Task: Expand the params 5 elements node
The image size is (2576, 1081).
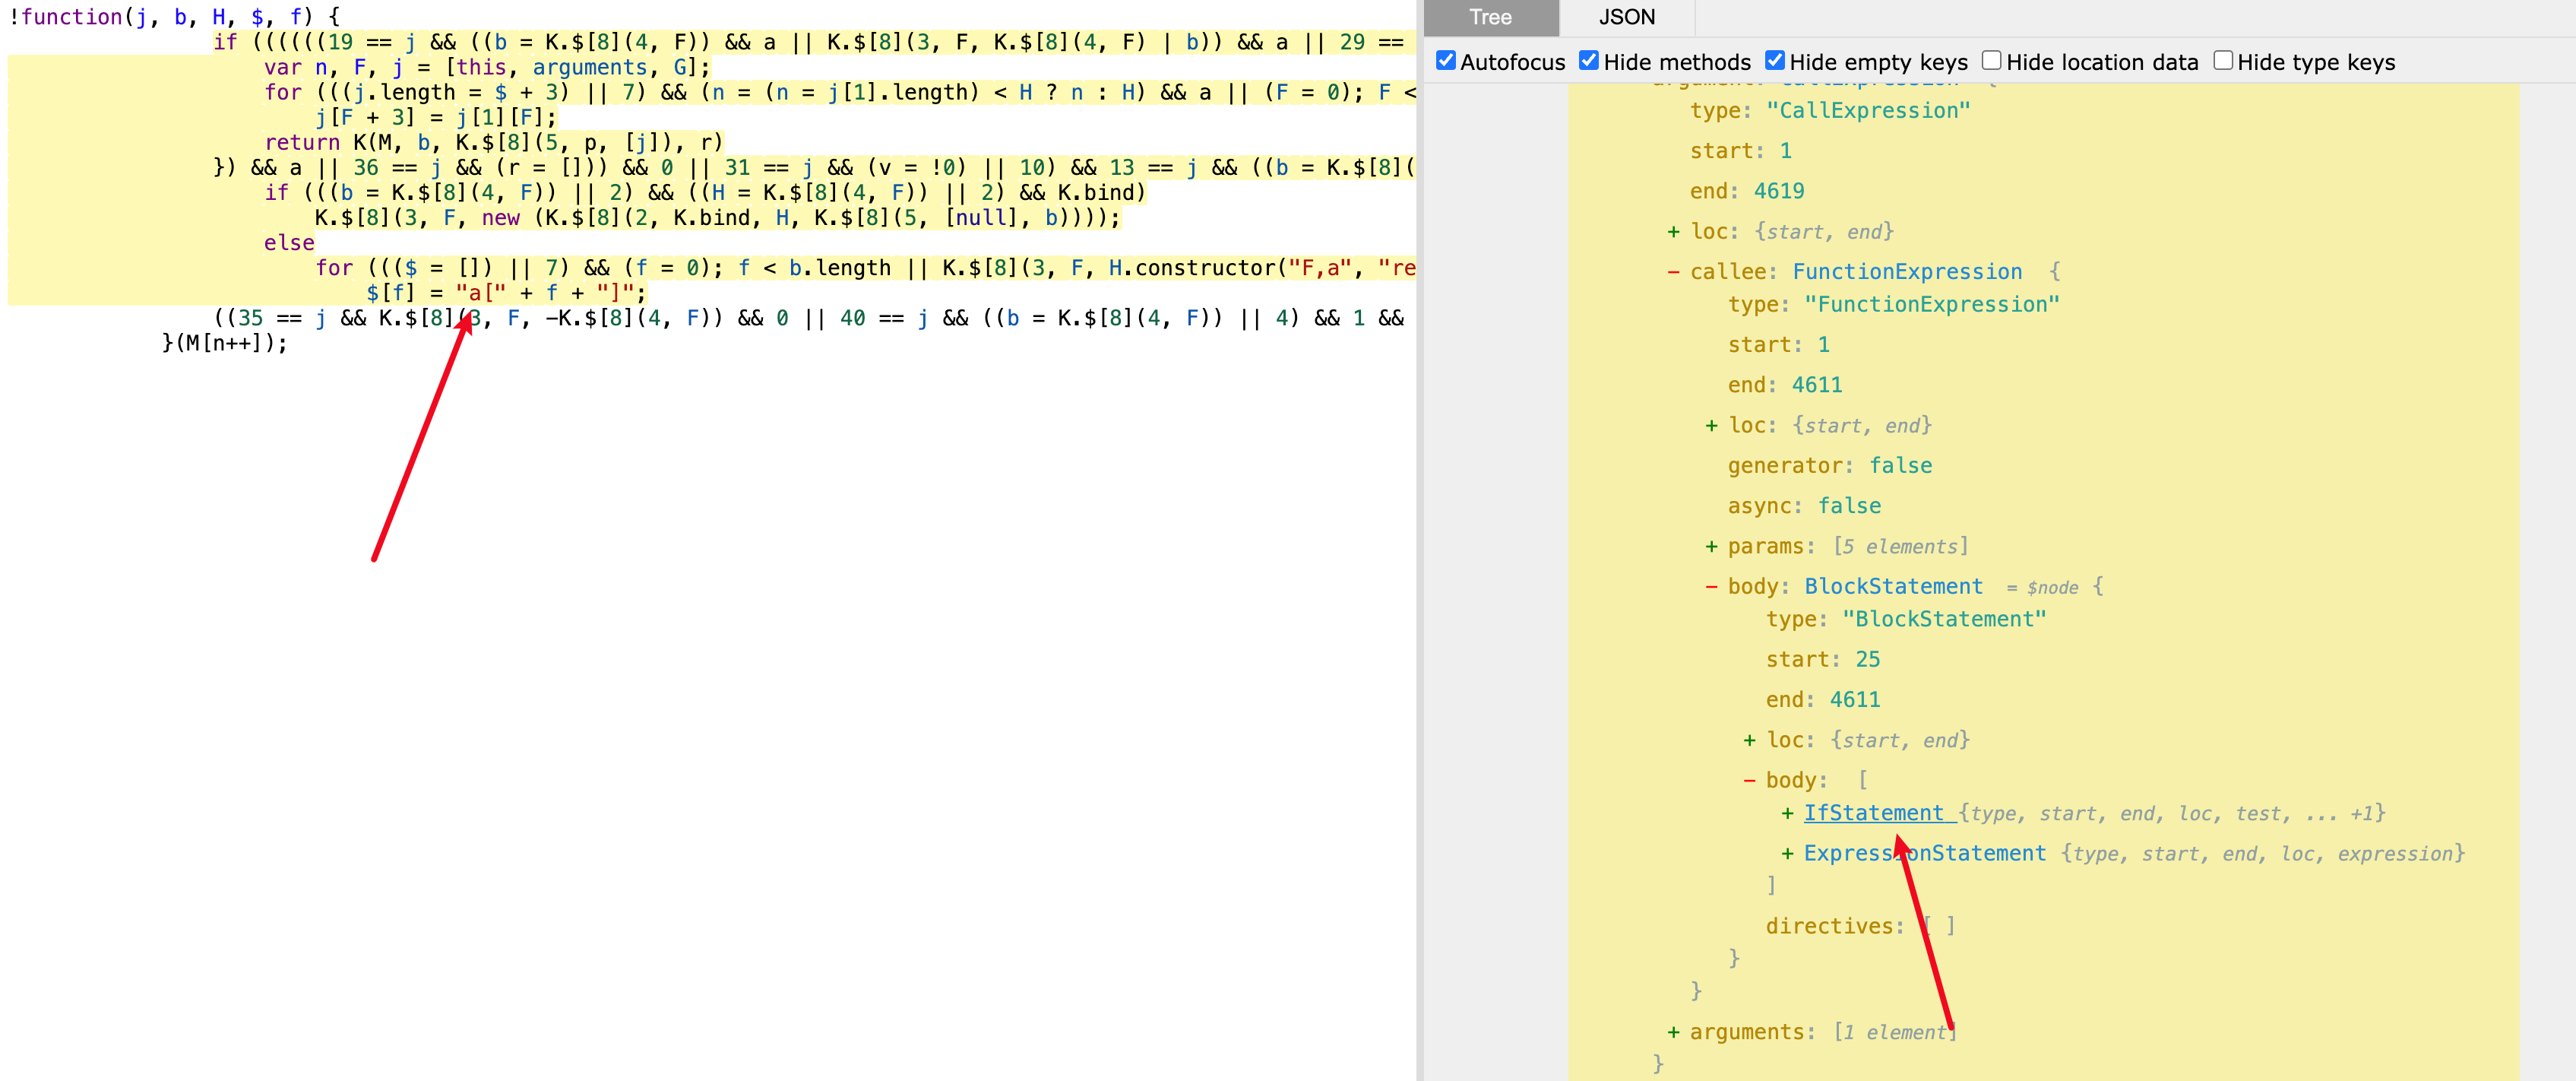Action: [1711, 547]
